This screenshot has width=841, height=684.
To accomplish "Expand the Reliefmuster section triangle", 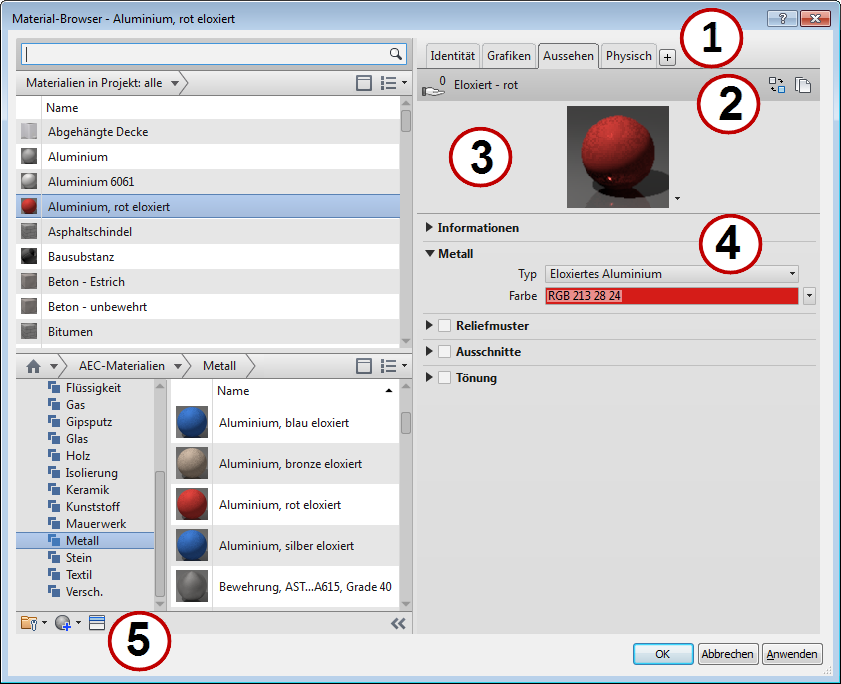I will (x=429, y=325).
